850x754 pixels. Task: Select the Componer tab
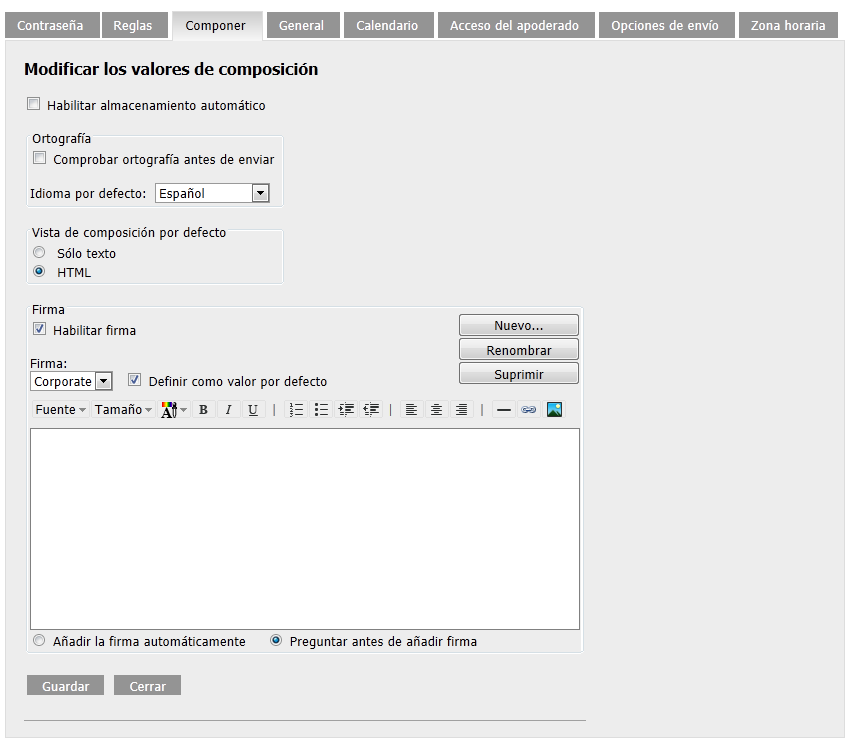coord(217,25)
